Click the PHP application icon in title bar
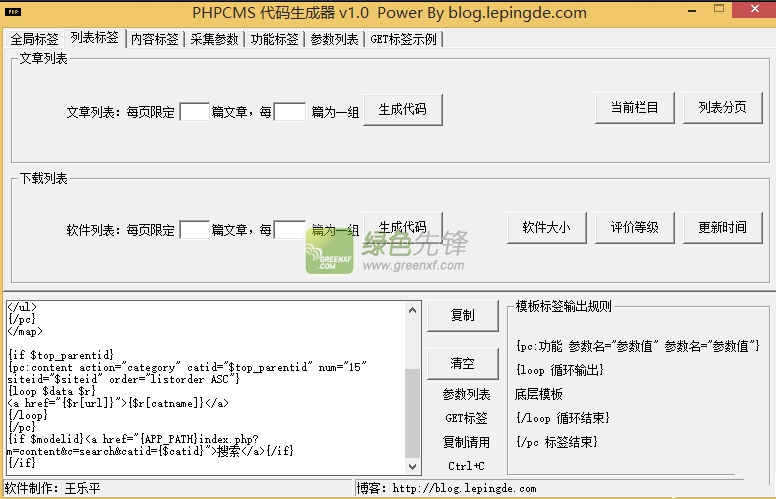Screen dimensions: 776x499 [13, 12]
